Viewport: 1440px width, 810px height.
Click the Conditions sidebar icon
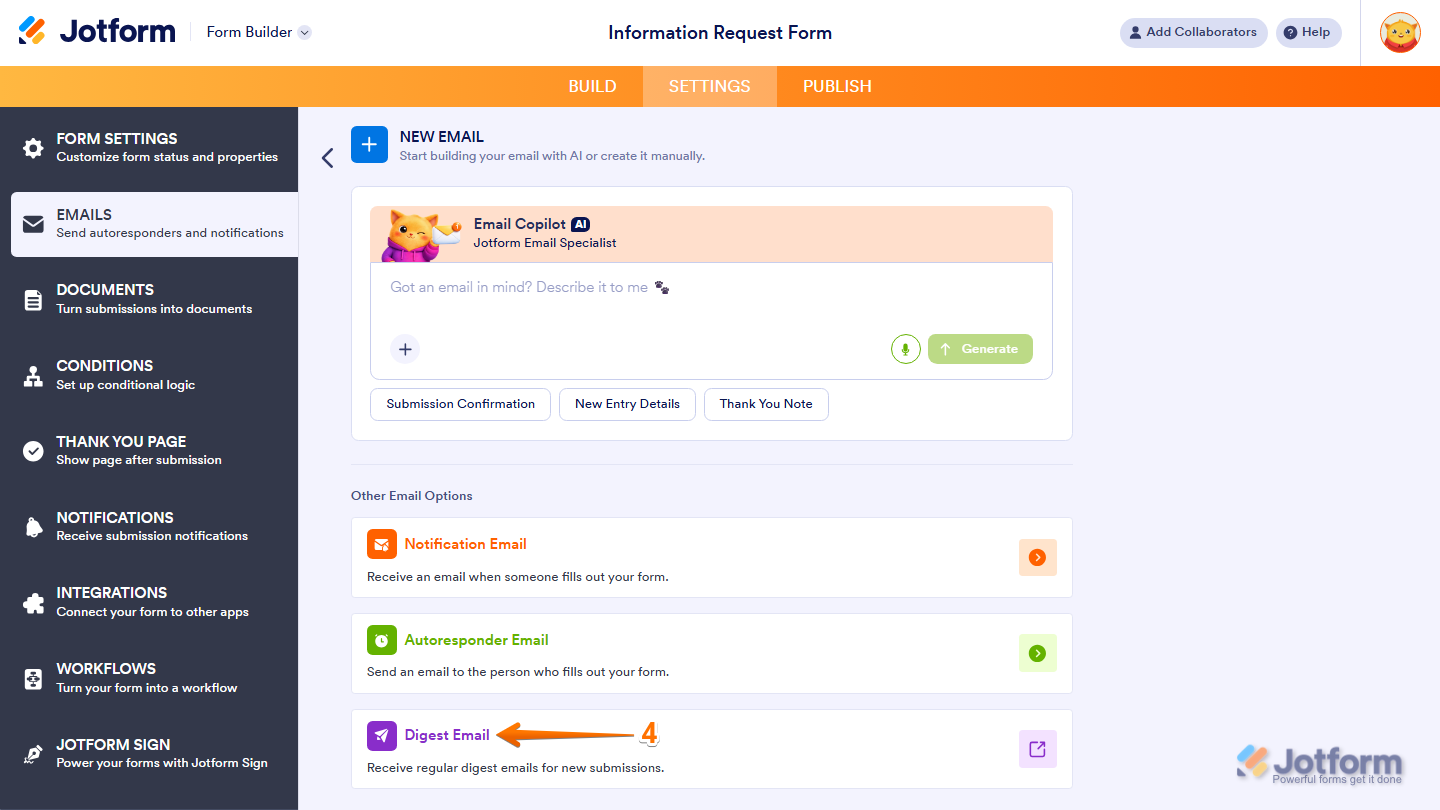tap(34, 375)
